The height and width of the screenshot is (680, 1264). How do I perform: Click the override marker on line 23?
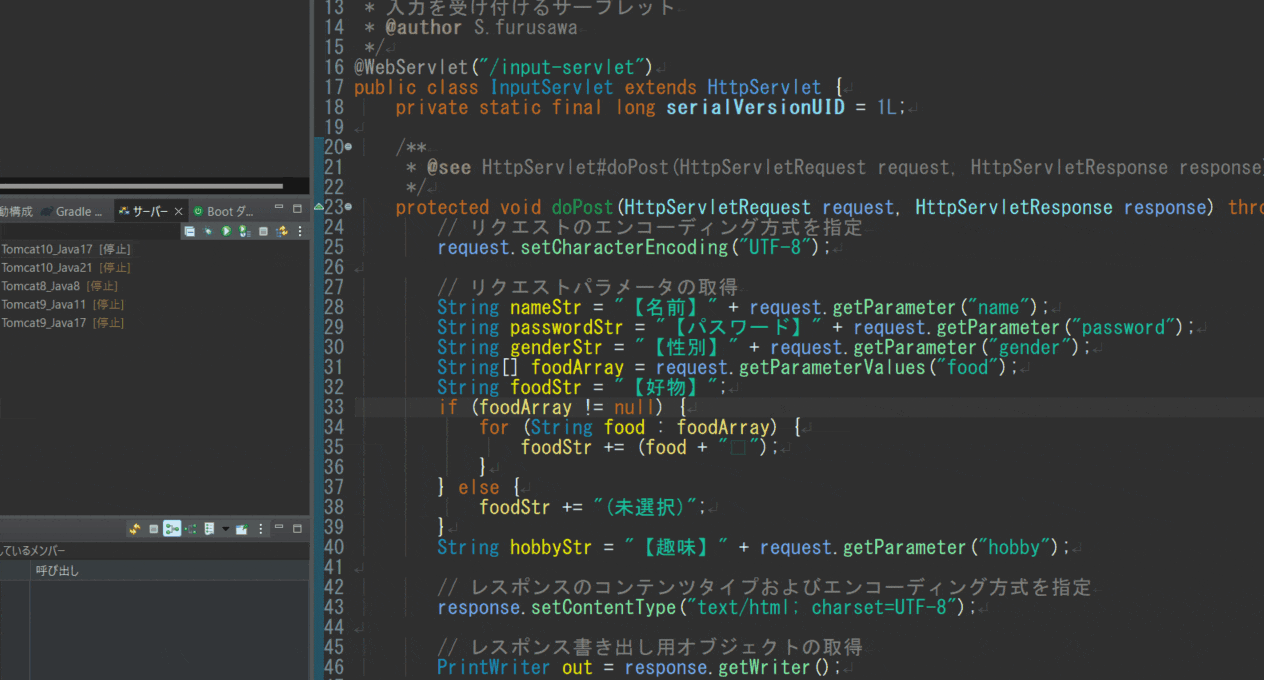click(319, 207)
